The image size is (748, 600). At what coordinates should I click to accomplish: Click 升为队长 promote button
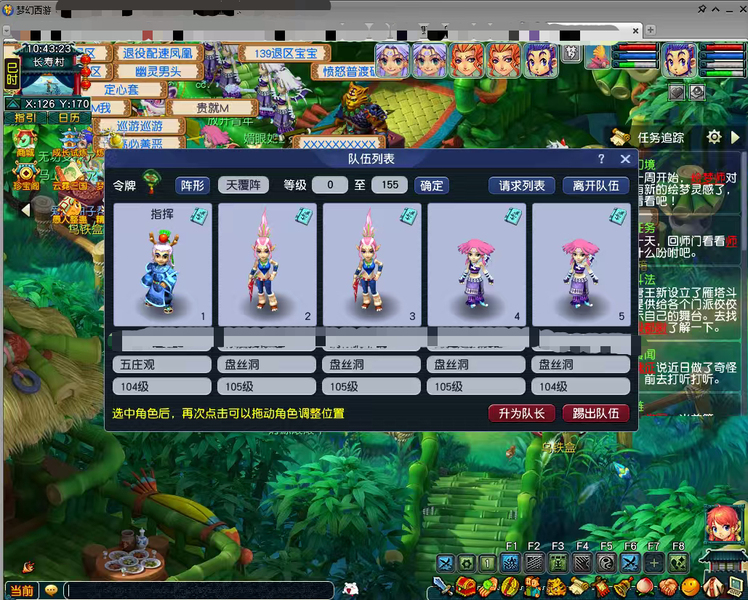click(x=521, y=413)
